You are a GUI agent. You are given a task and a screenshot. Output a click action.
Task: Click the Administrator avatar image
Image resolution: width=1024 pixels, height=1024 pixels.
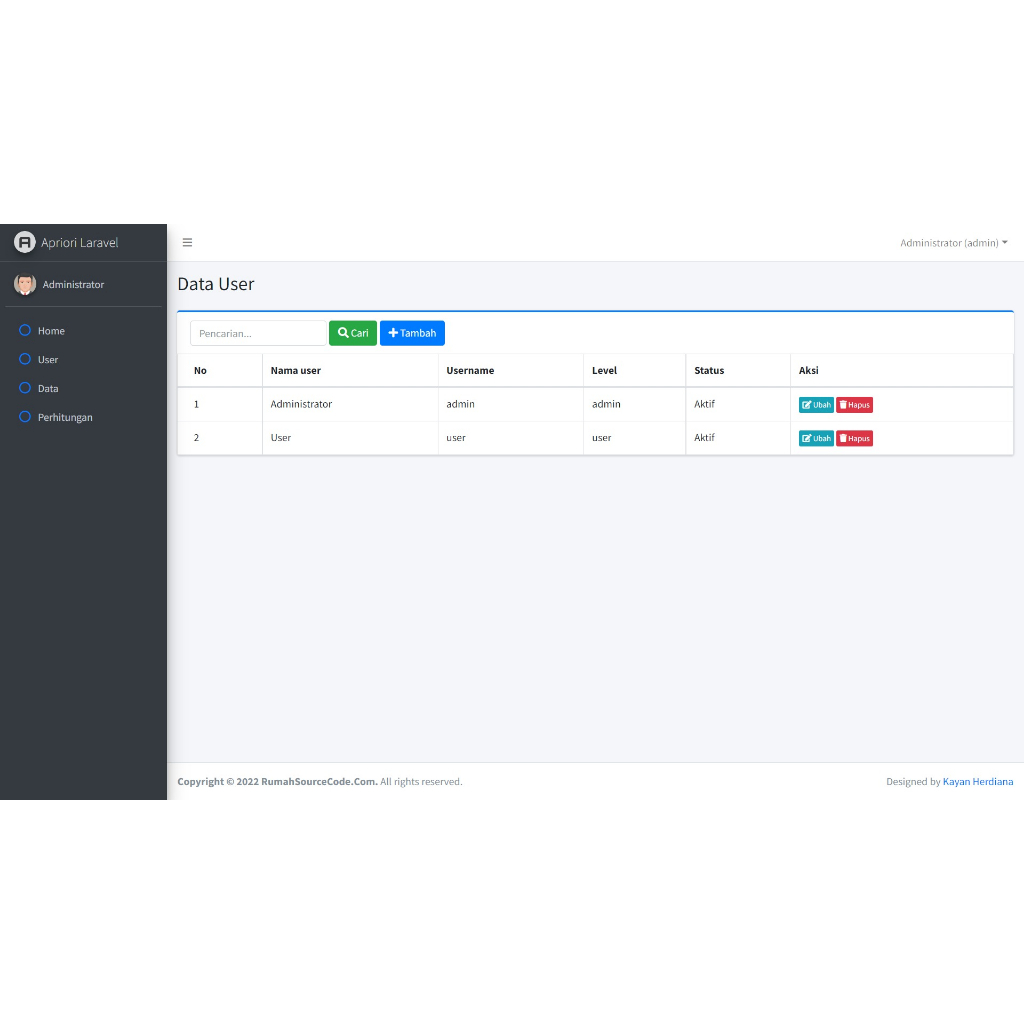[x=25, y=284]
